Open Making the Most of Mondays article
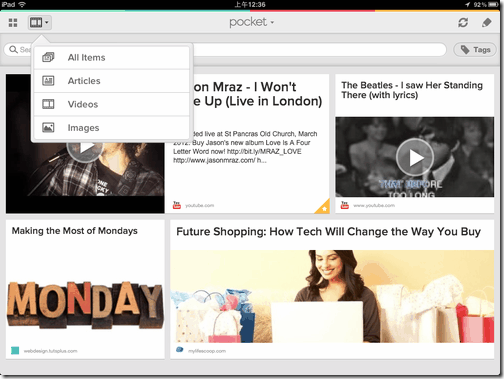The image size is (504, 379). click(75, 231)
